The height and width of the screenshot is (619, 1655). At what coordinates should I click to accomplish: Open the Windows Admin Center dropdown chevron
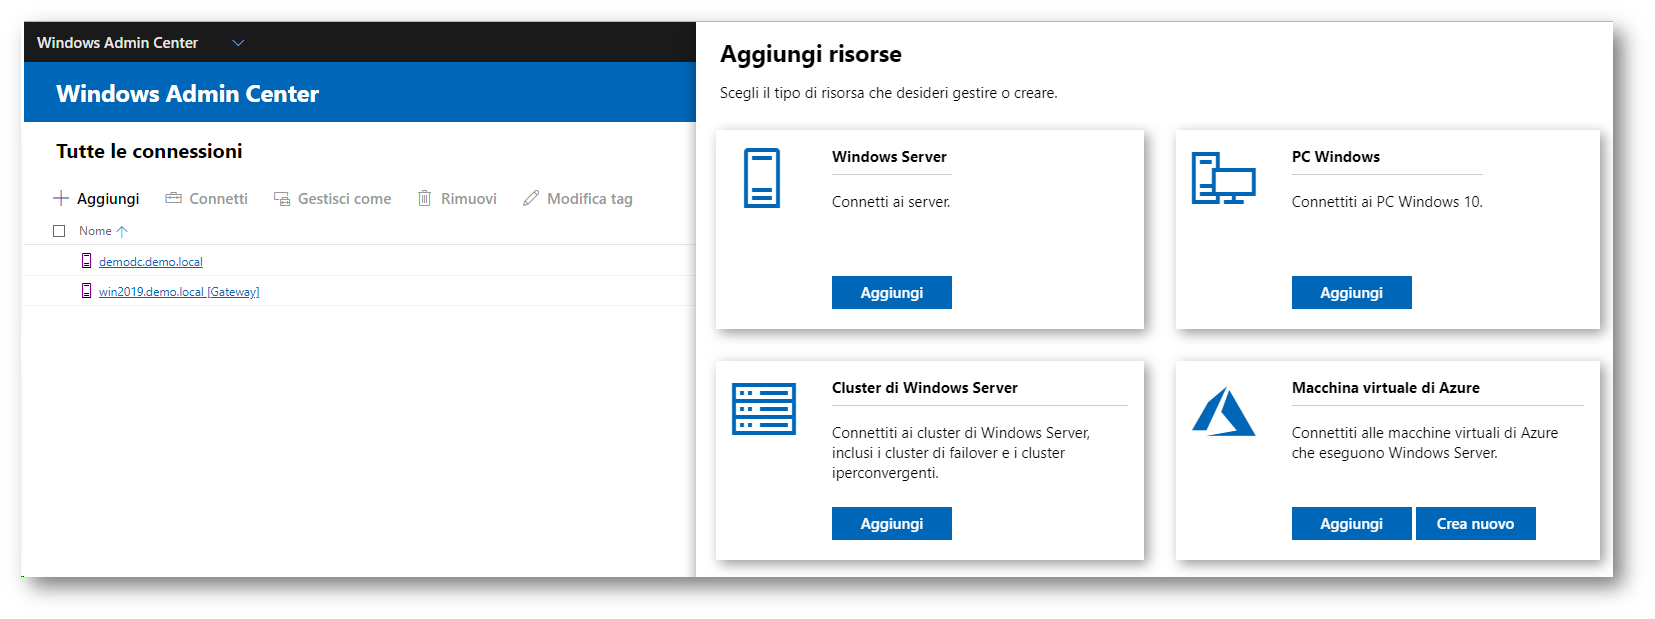[238, 43]
